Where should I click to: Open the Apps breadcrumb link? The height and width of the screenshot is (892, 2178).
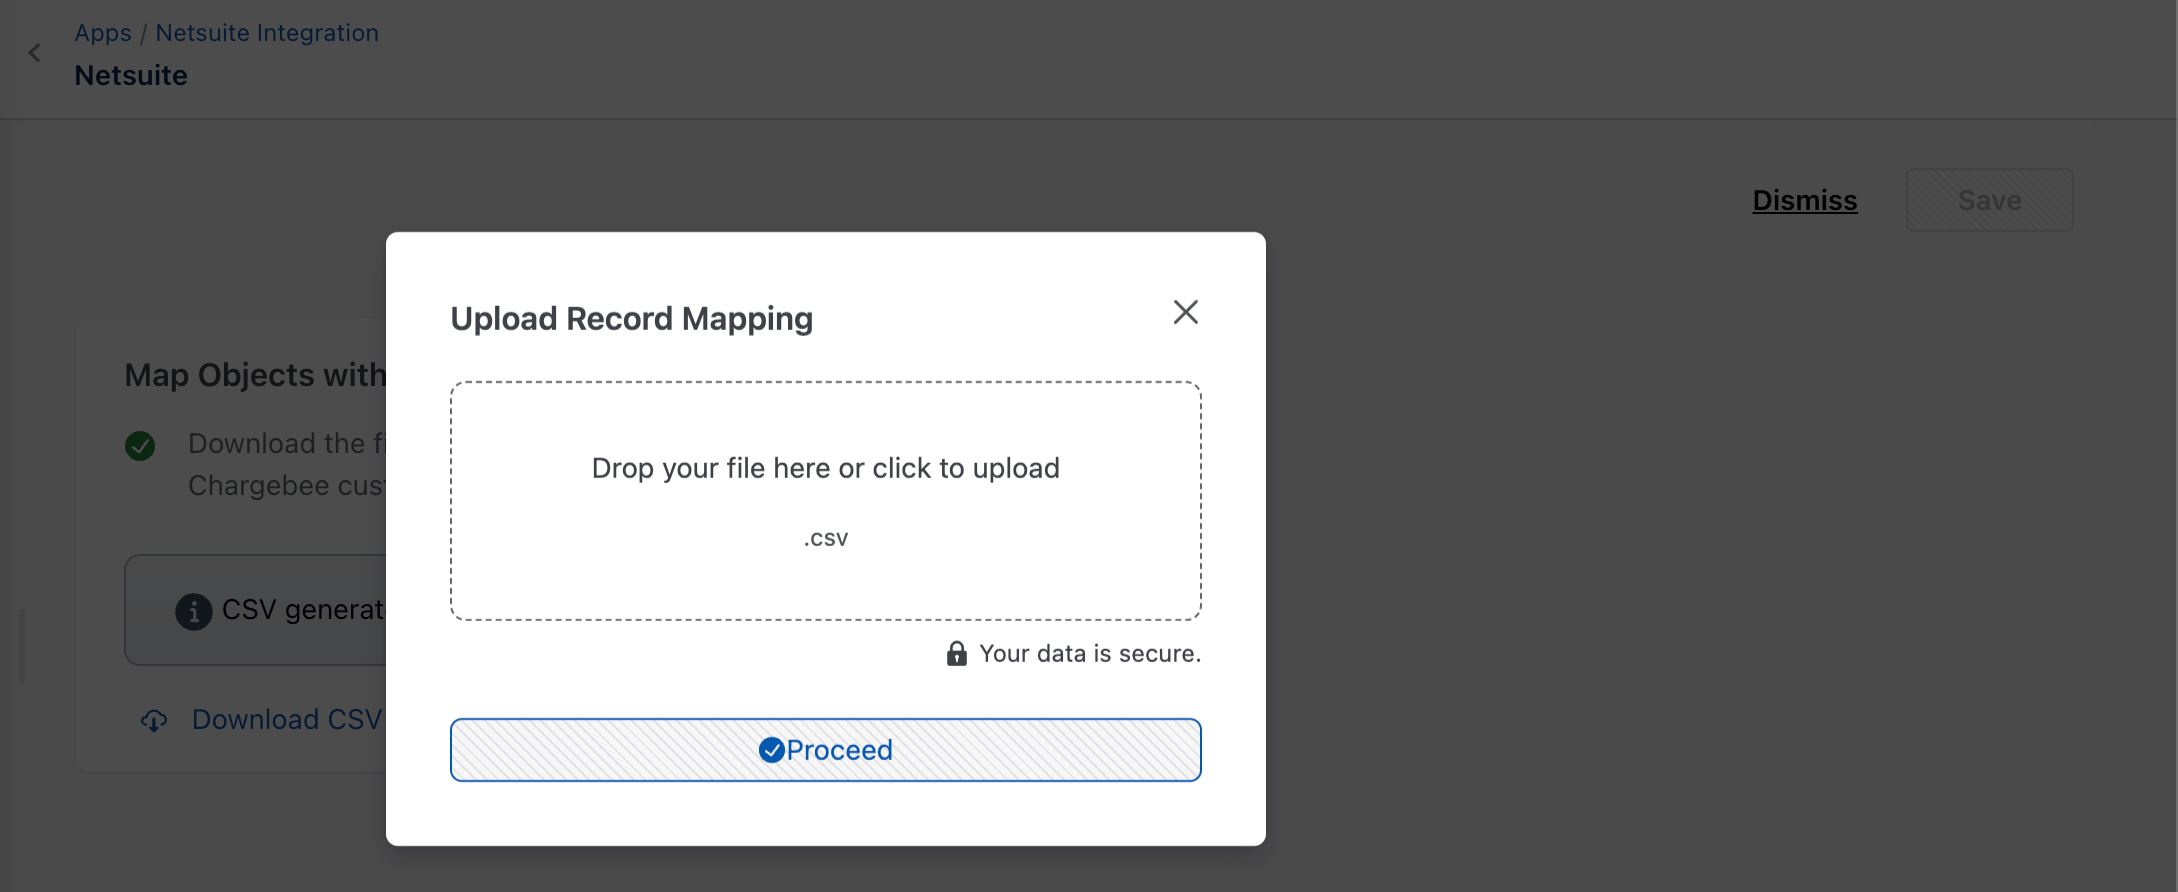tap(102, 33)
